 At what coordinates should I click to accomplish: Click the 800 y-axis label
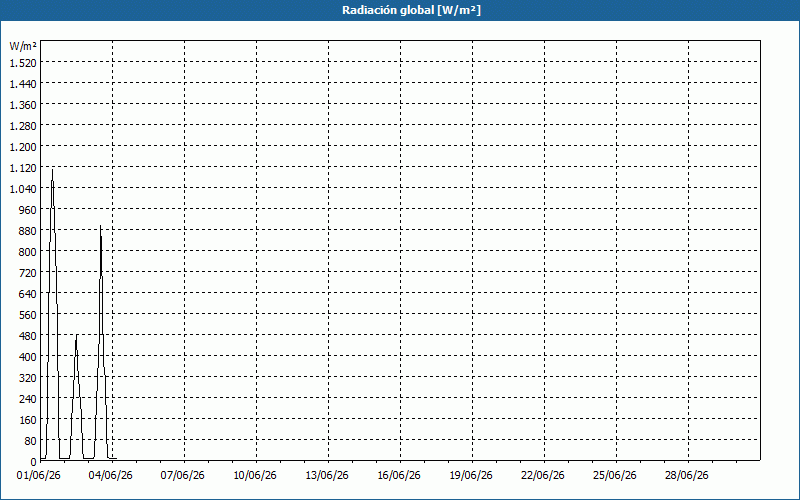tap(28, 252)
